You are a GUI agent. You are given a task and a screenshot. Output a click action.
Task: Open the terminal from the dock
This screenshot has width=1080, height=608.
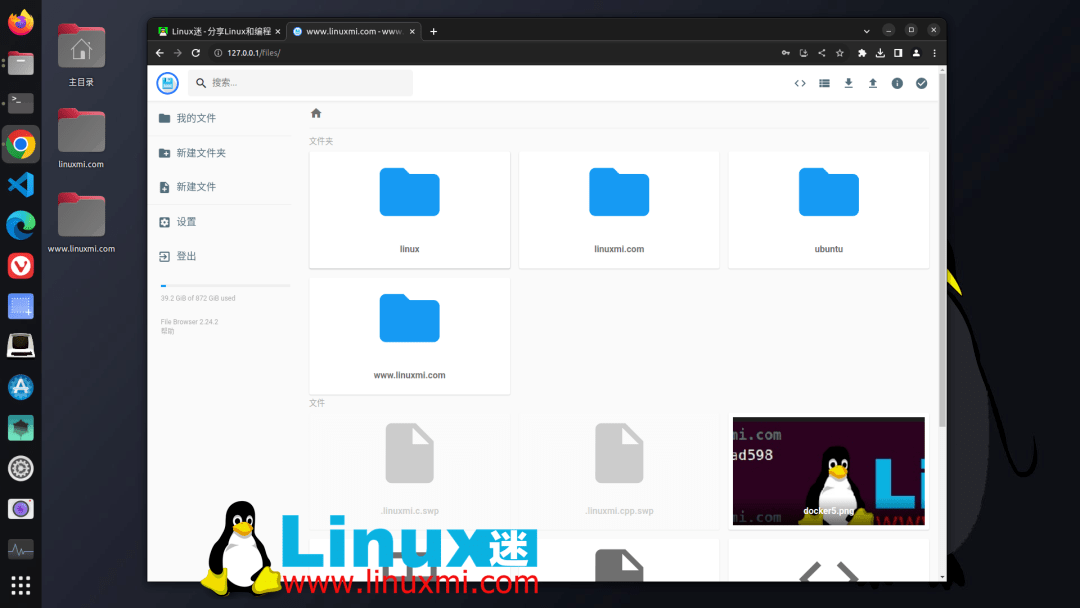[x=21, y=103]
